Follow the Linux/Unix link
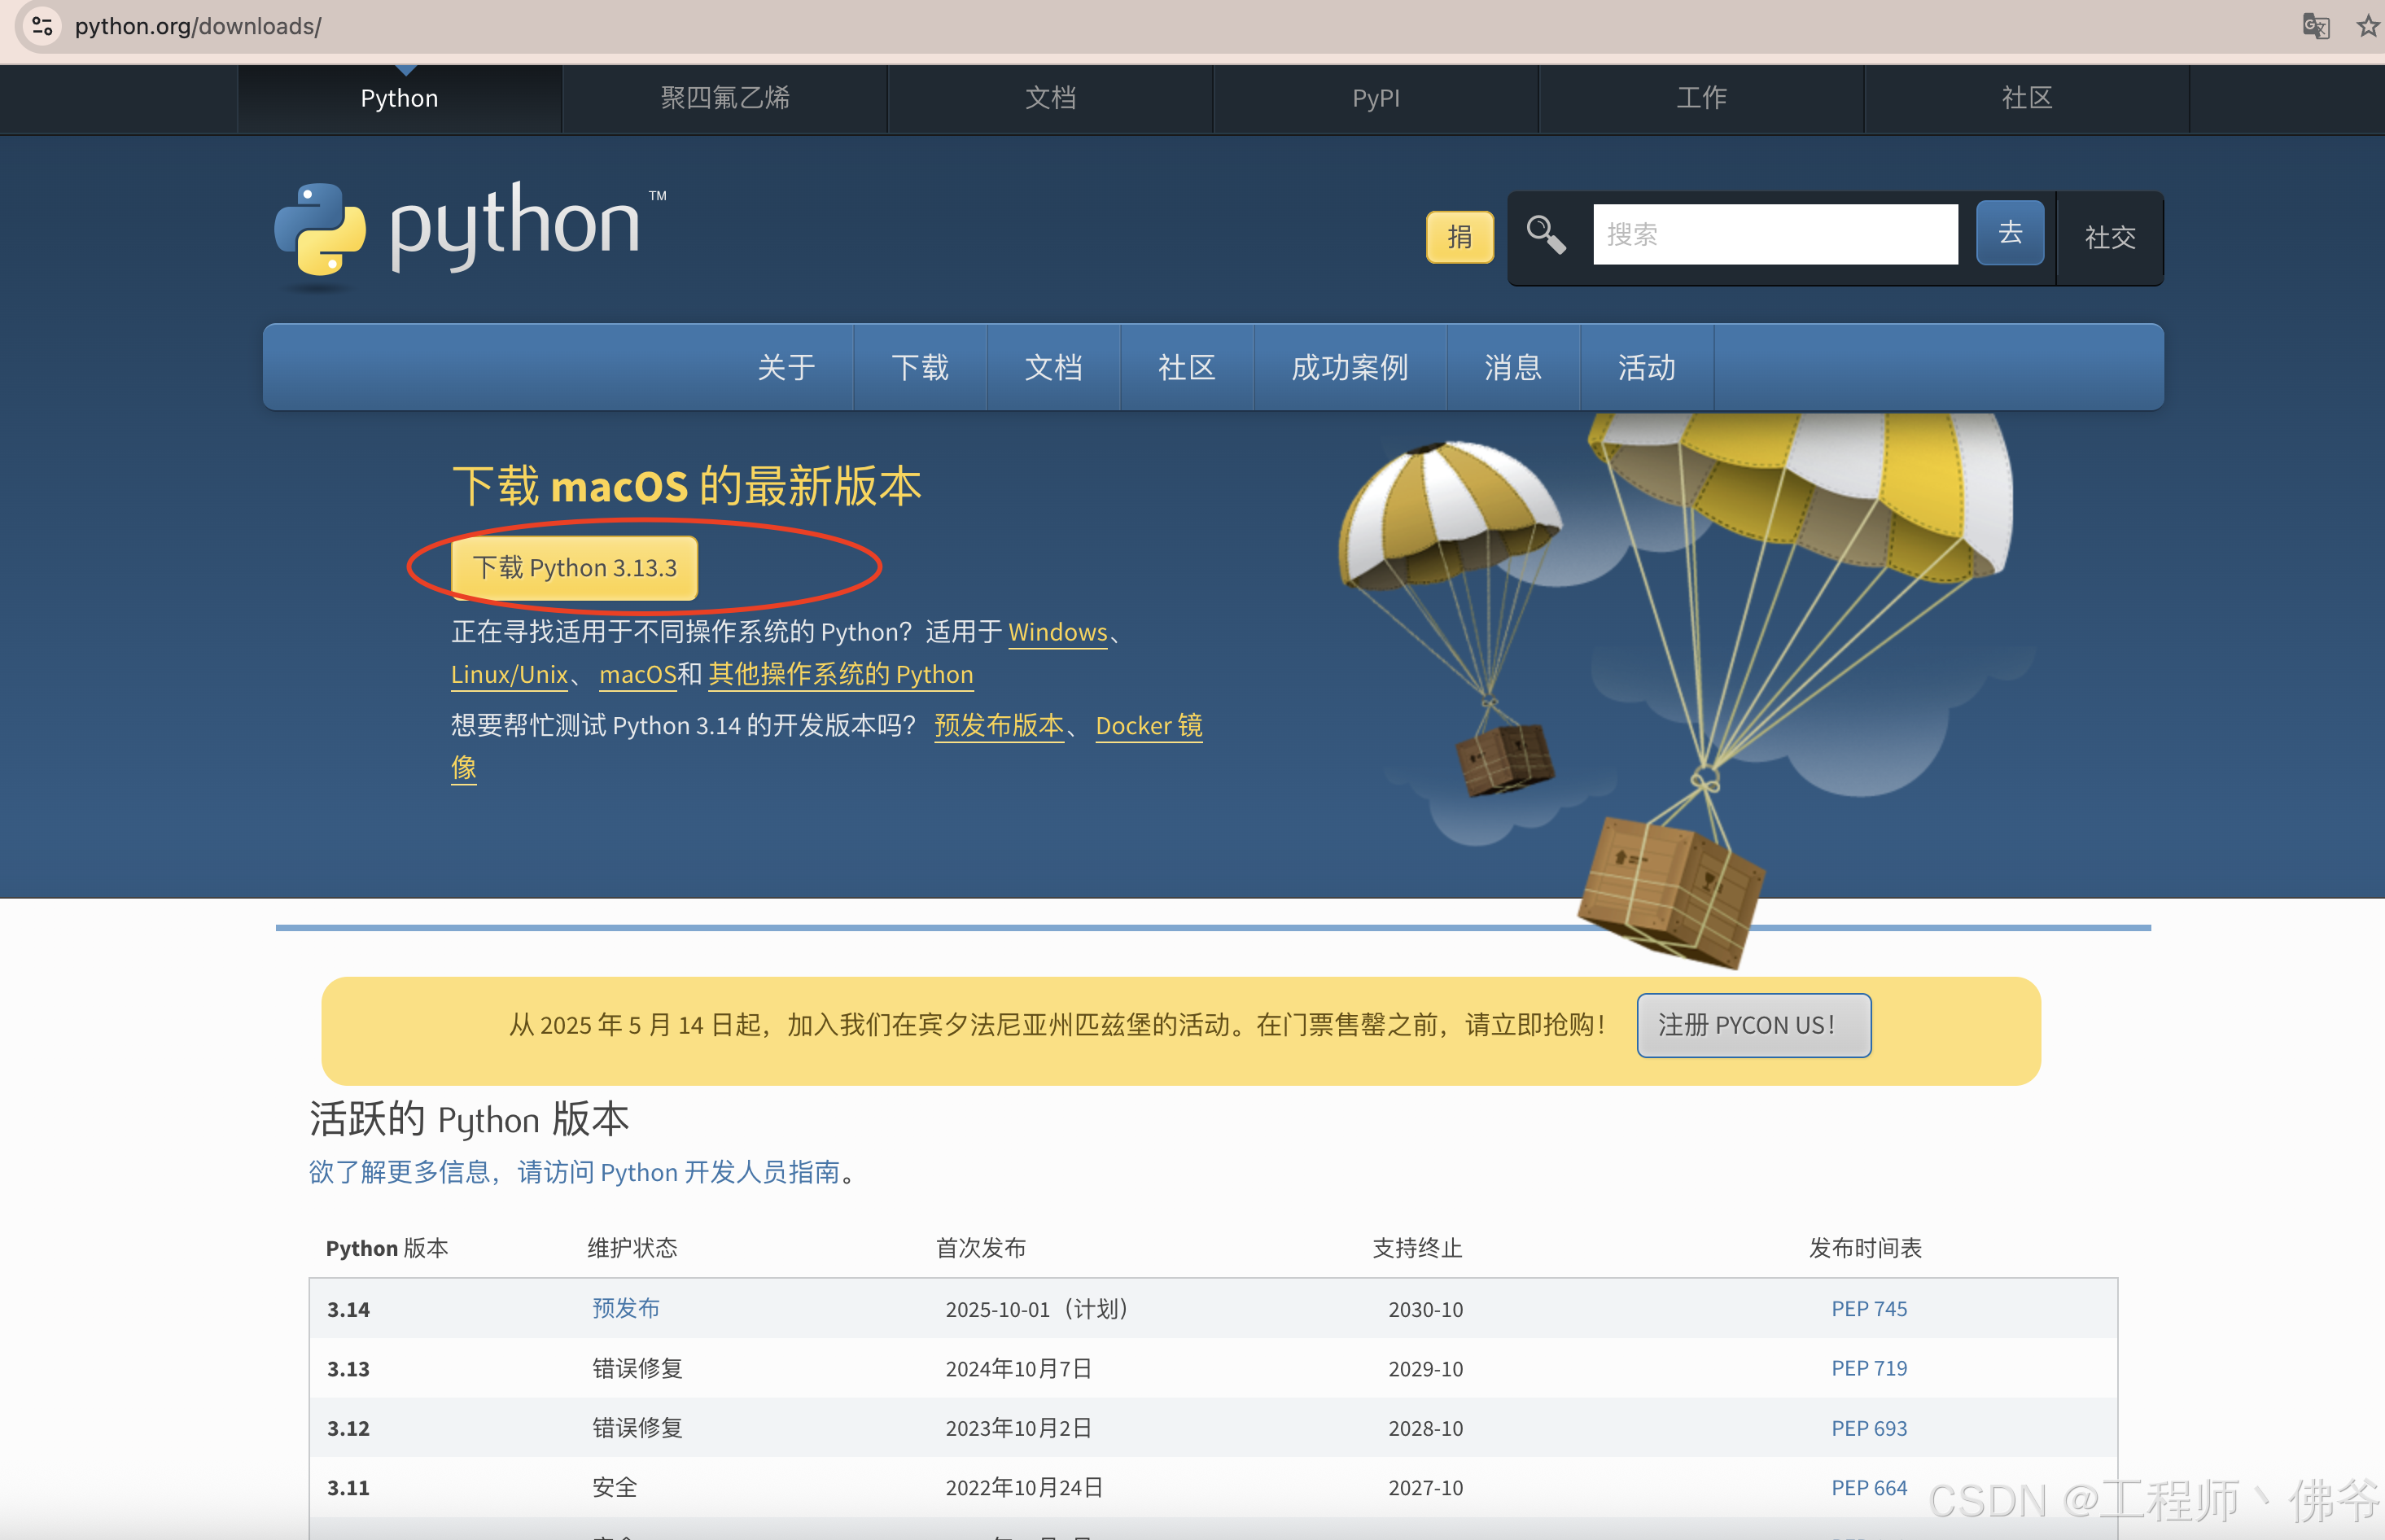Viewport: 2385px width, 1540px height. click(509, 675)
